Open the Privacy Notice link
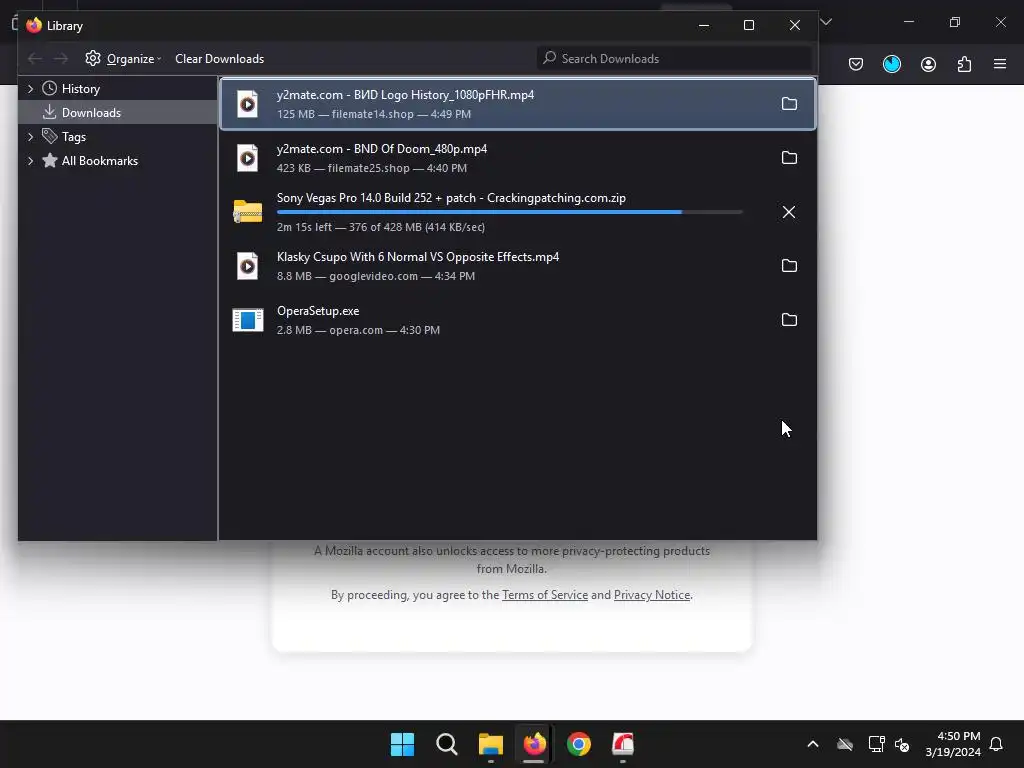This screenshot has width=1024, height=768. (652, 595)
